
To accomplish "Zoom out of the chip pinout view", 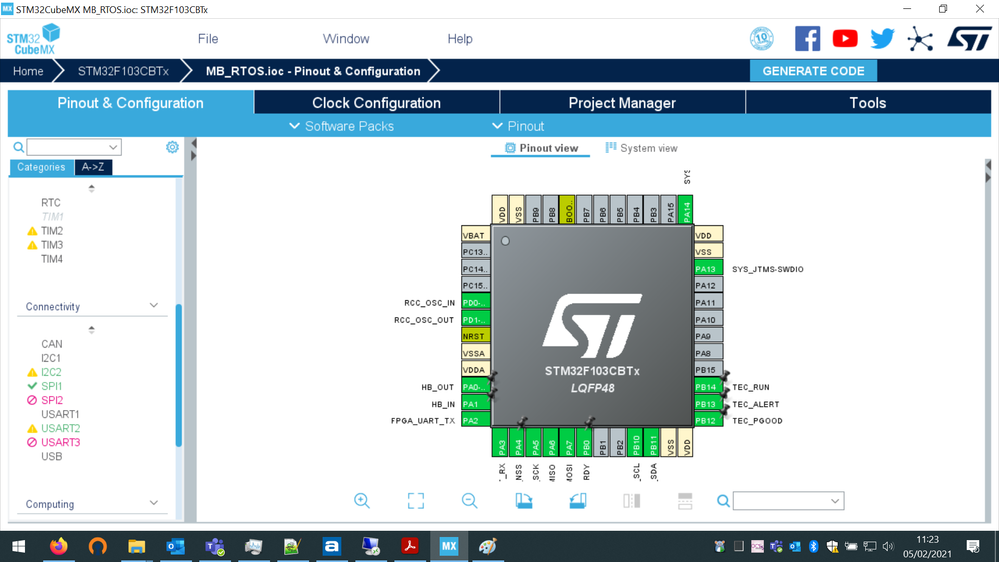I will tap(470, 501).
